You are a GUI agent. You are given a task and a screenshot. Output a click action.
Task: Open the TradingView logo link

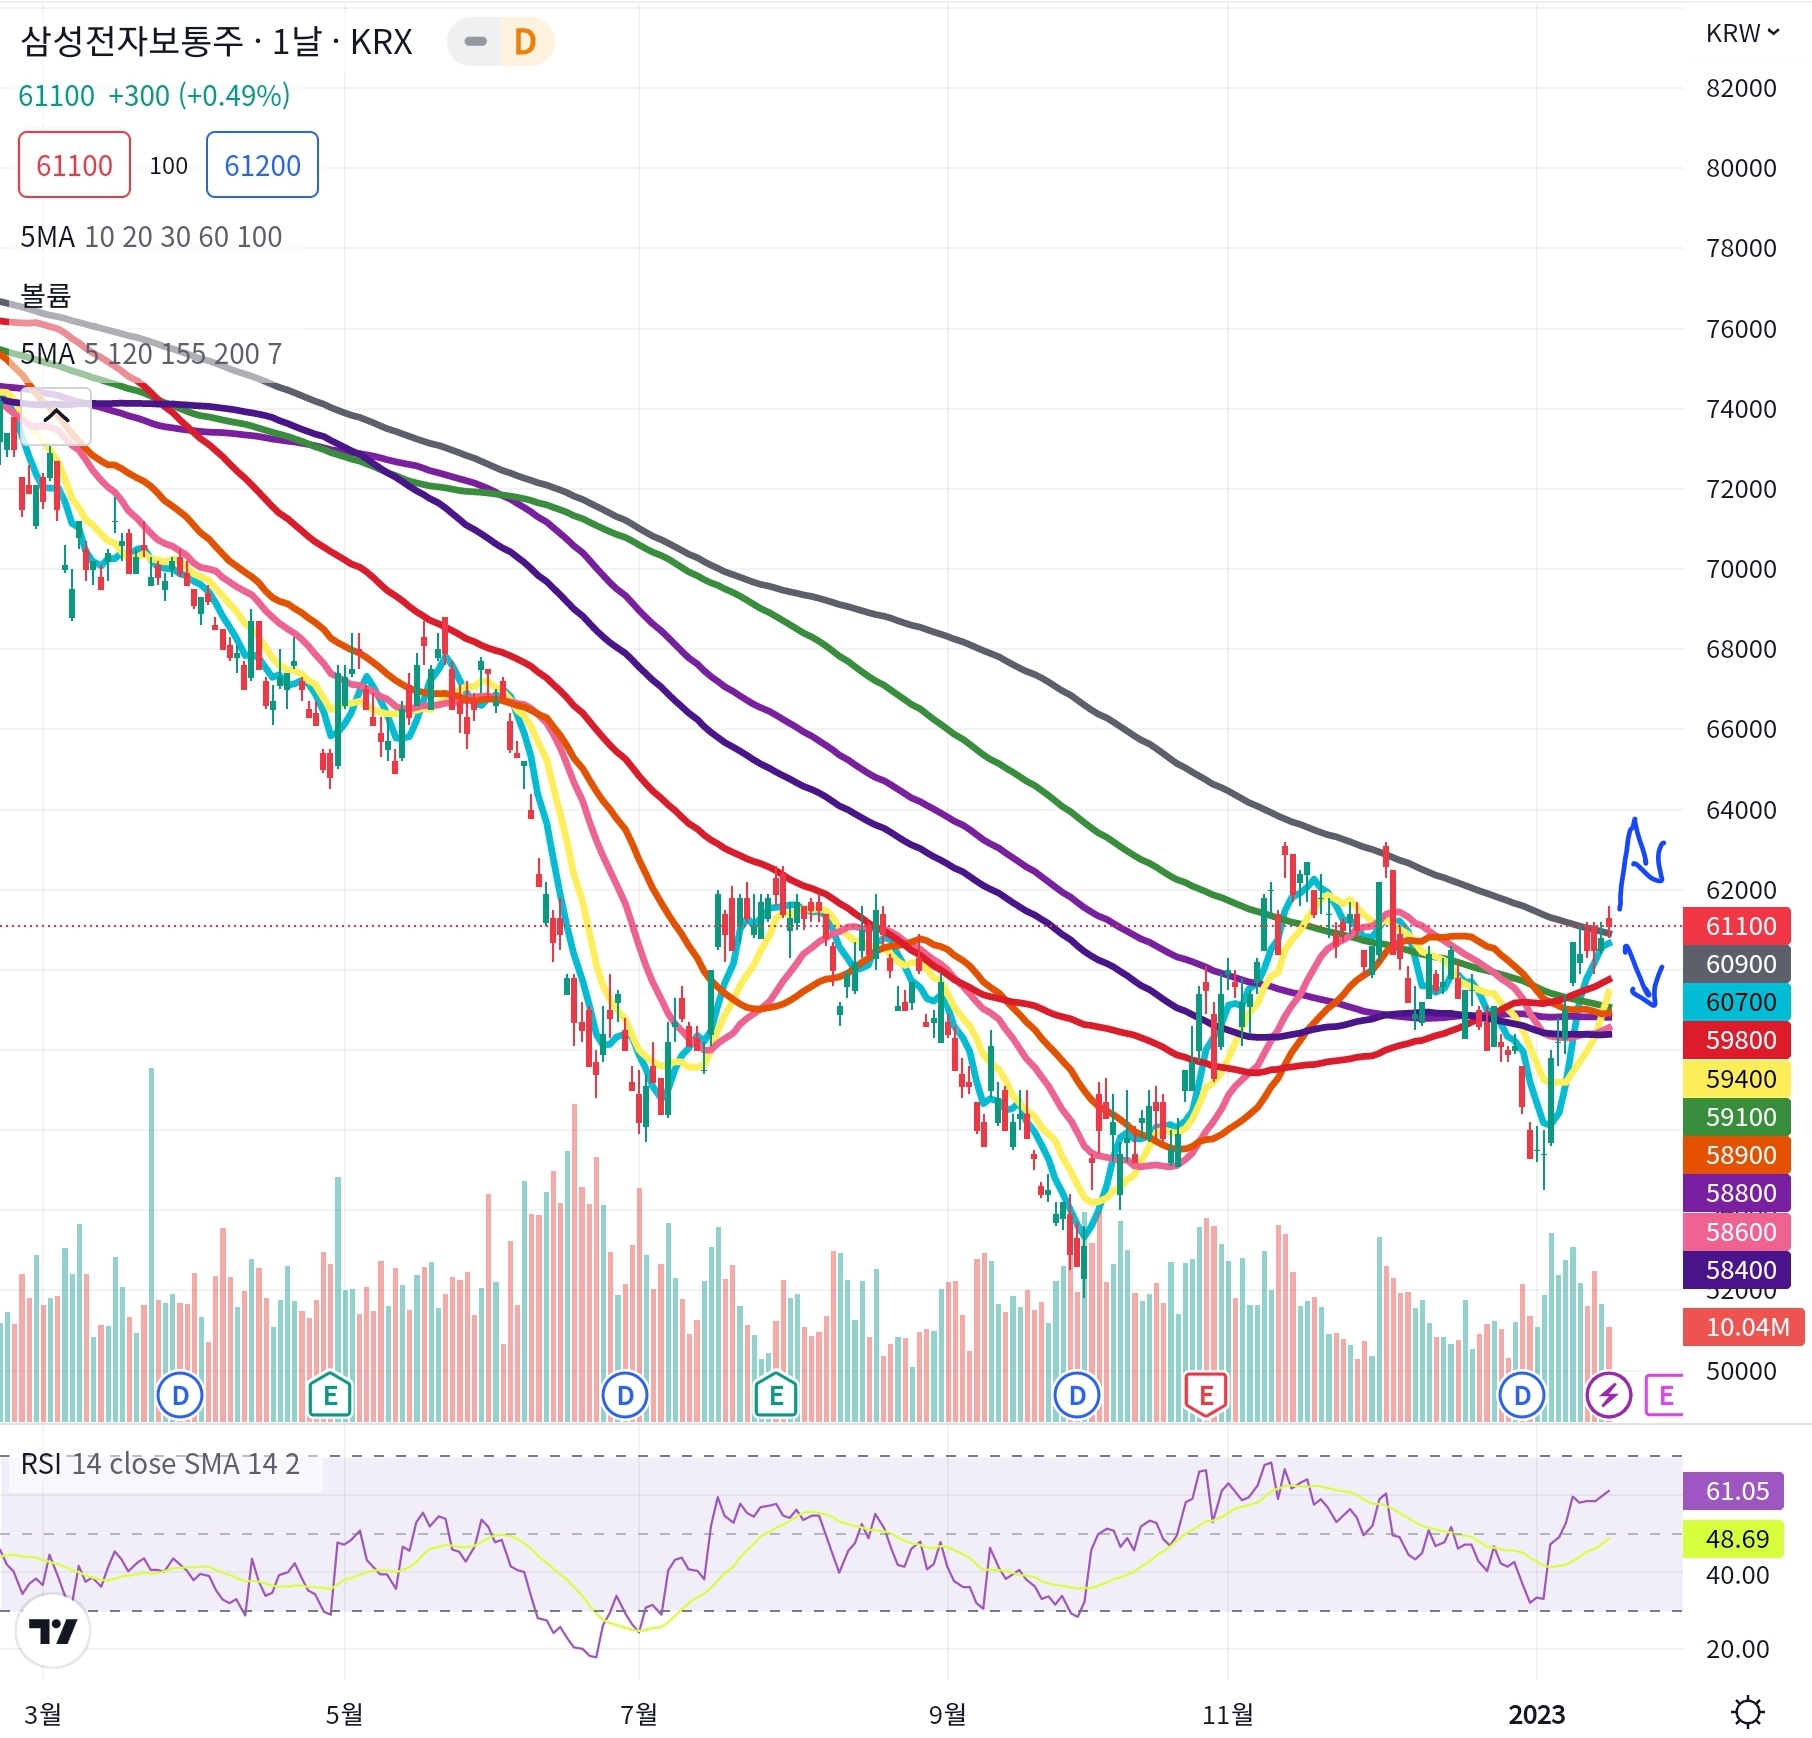[53, 1631]
